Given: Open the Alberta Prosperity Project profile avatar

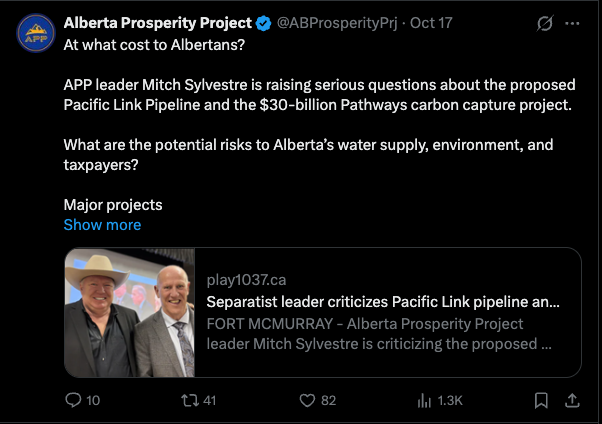Looking at the screenshot, I should click(x=36, y=33).
